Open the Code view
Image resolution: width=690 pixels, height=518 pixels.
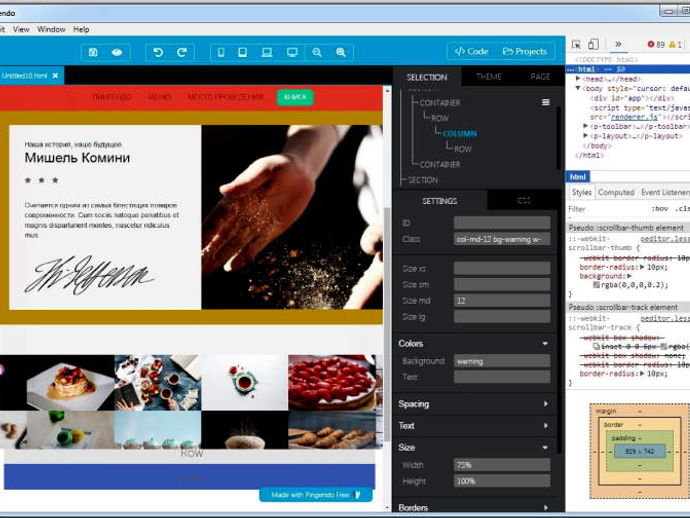coord(471,51)
